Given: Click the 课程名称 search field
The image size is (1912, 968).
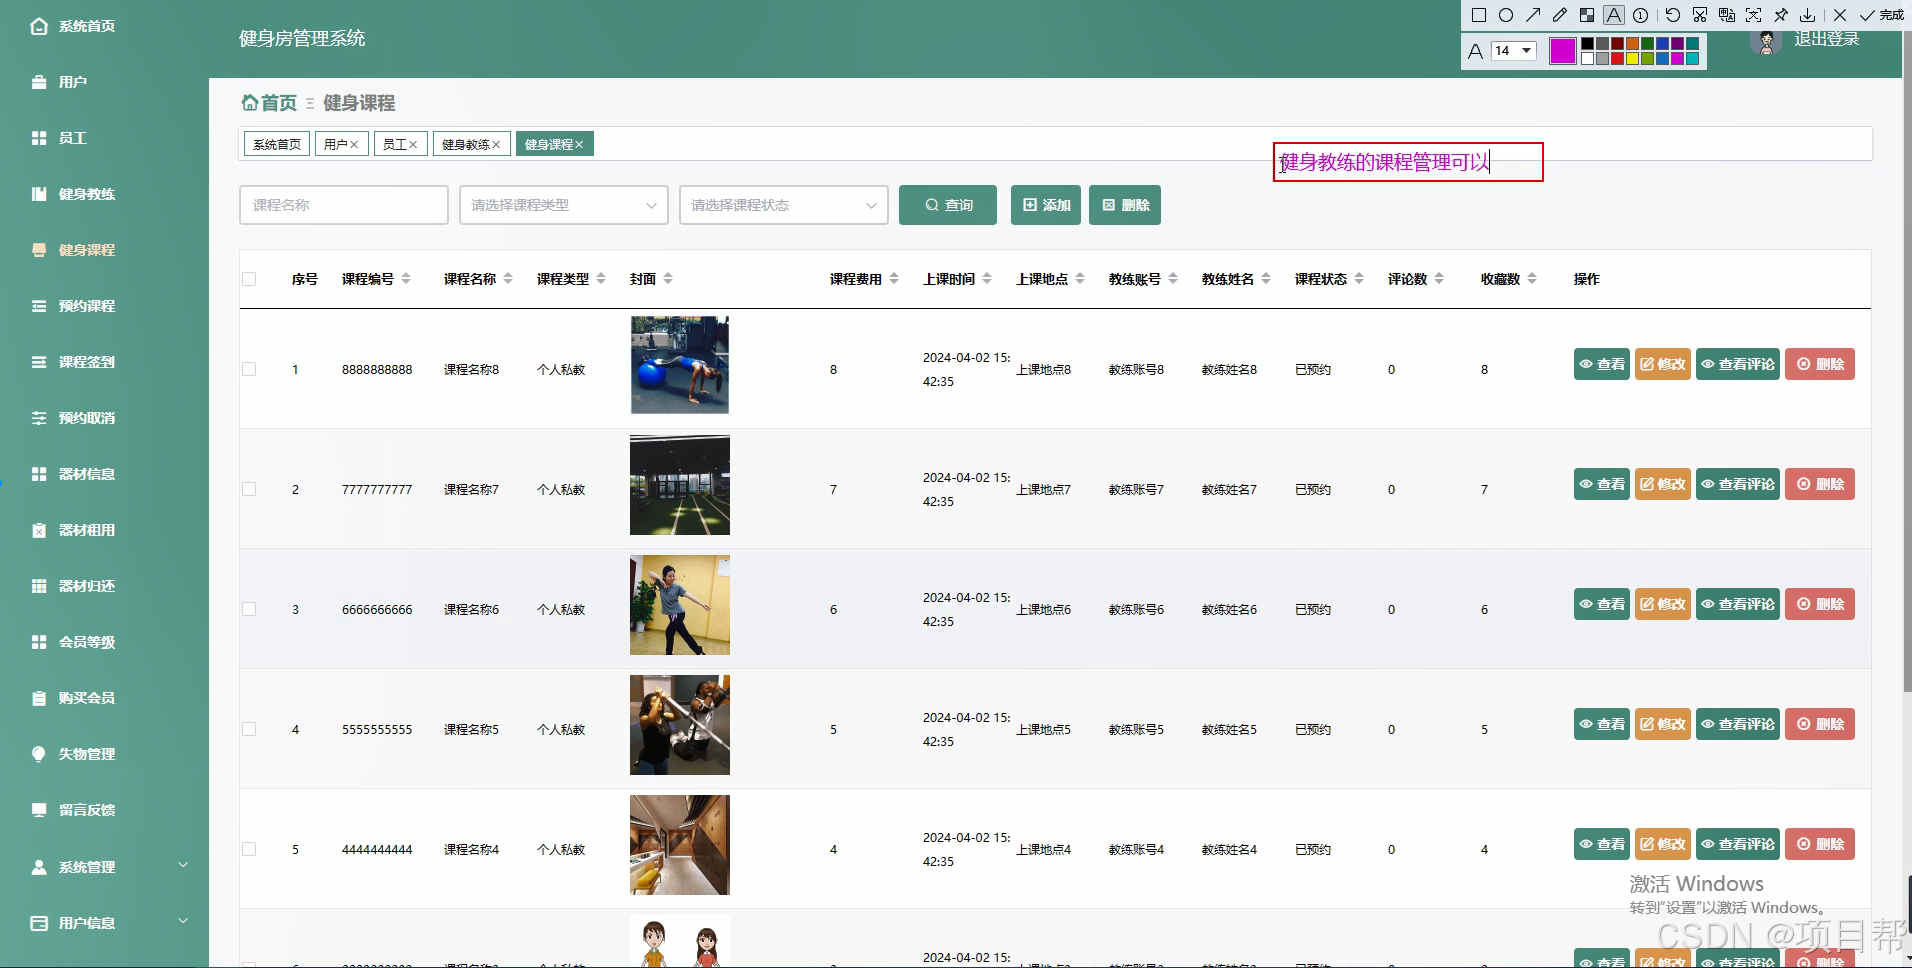Looking at the screenshot, I should click(x=344, y=205).
